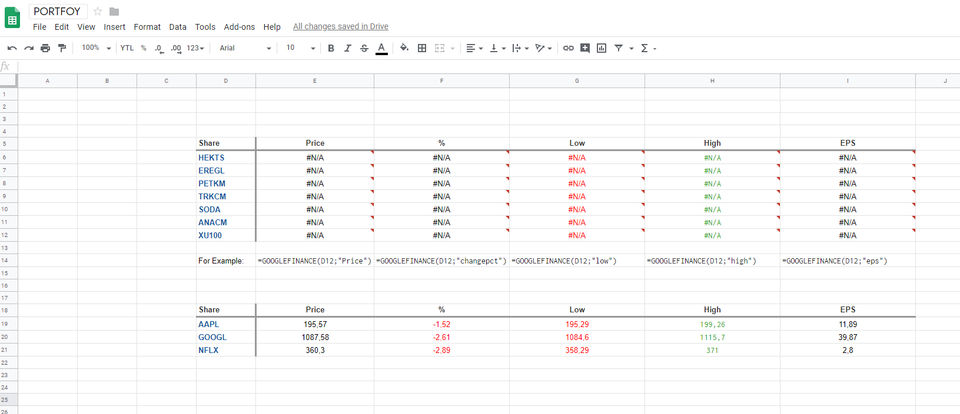Screen dimensions: 960x414
Task: Select GOOGL price cell 1087,58
Action: [x=315, y=337]
